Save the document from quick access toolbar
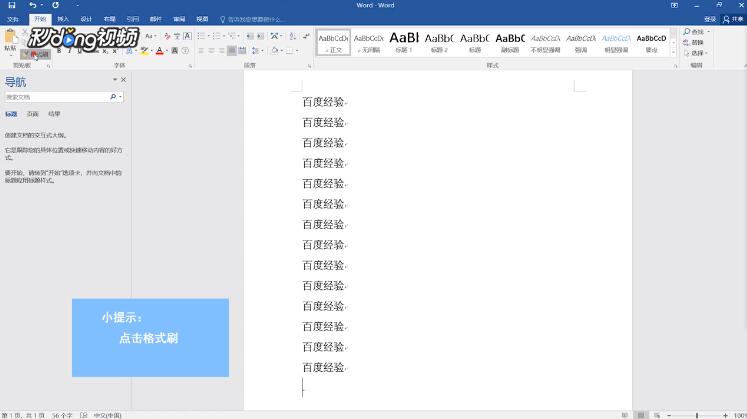This screenshot has height=419, width=747. (x=12, y=5)
